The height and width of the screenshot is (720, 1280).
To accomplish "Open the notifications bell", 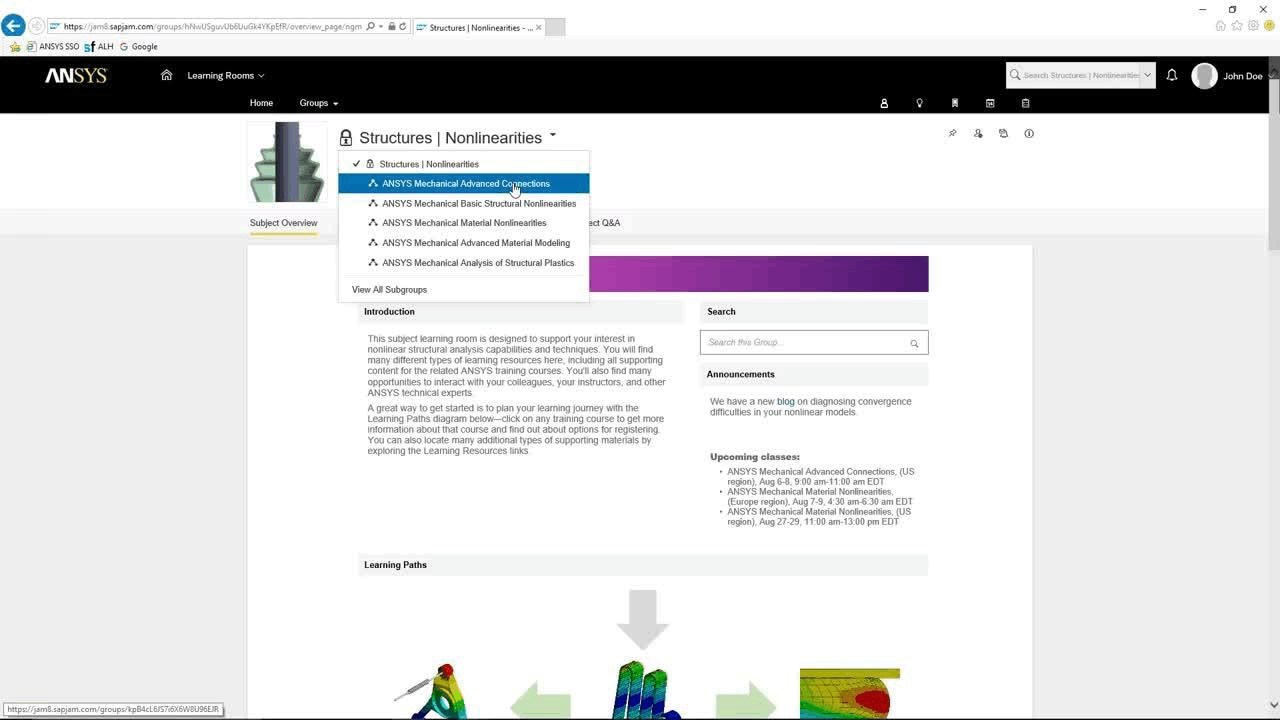I will pyautogui.click(x=1172, y=75).
